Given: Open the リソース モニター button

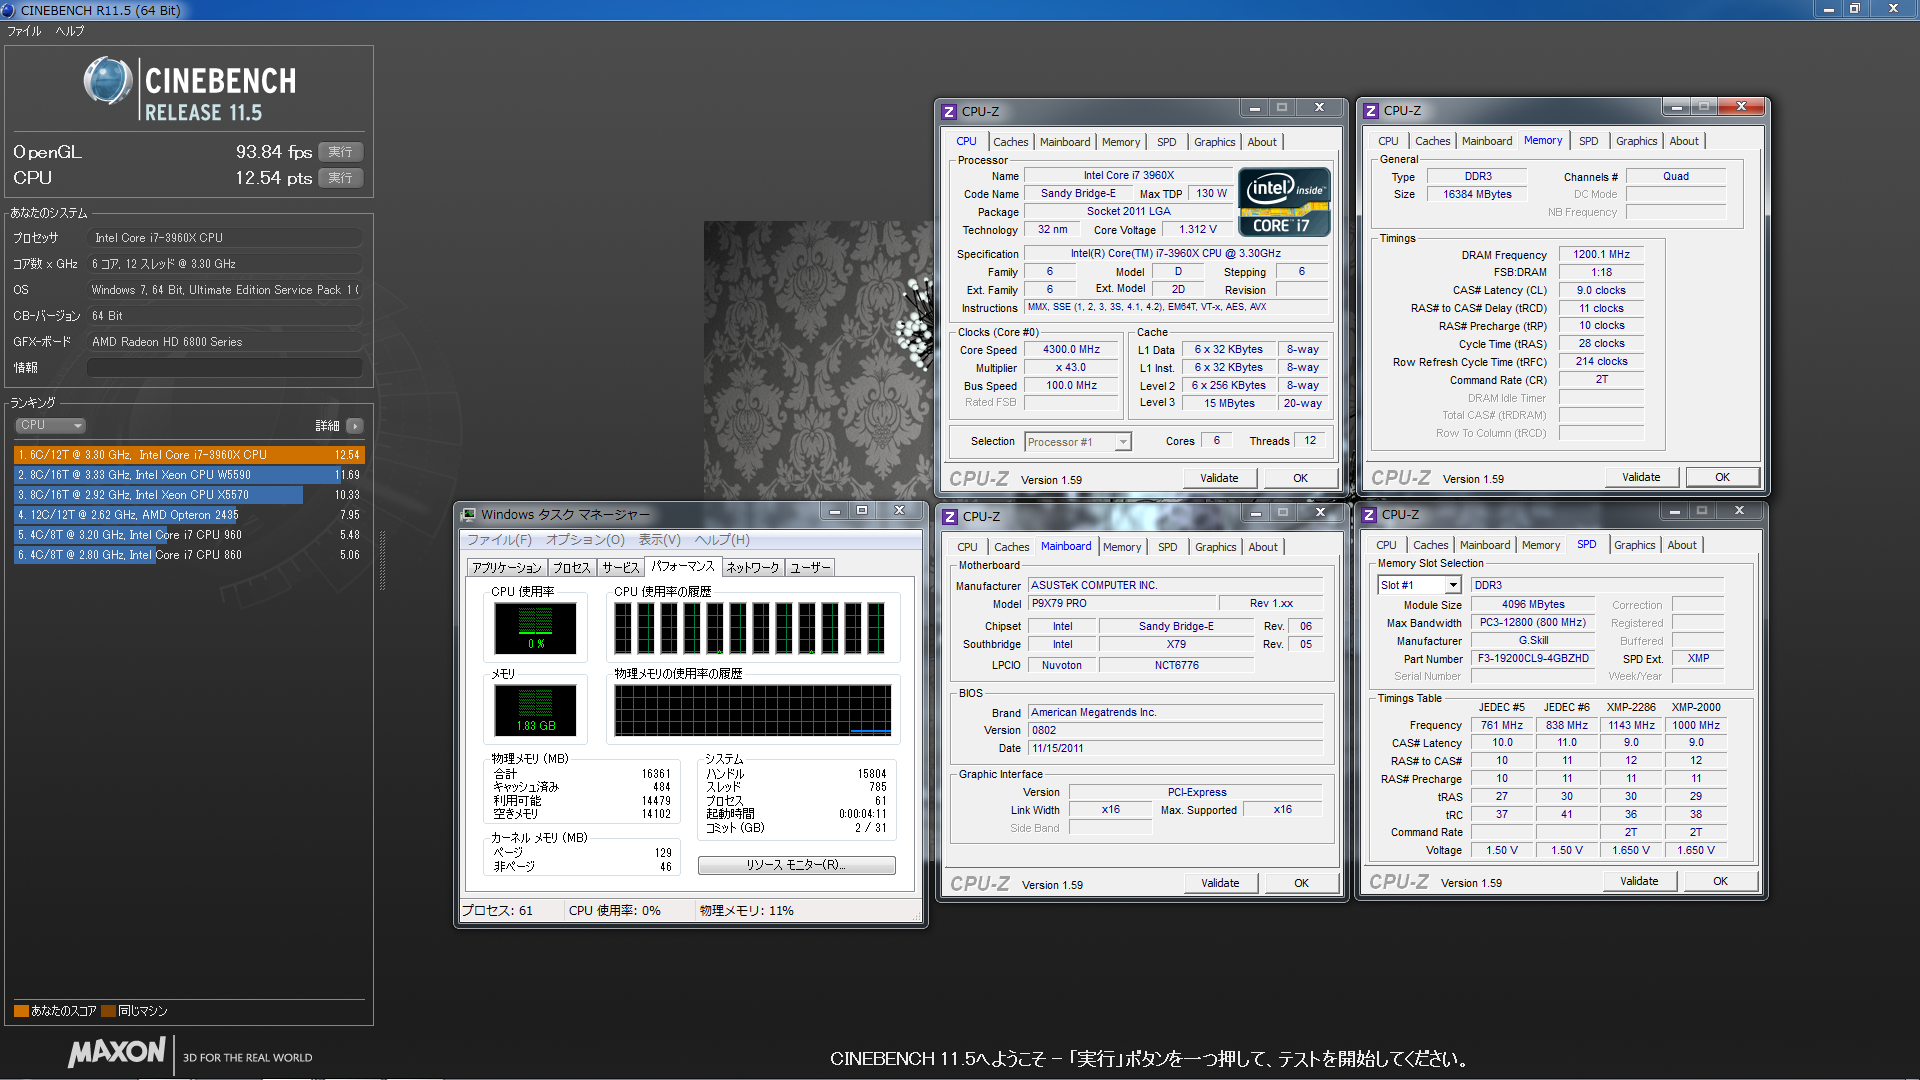Looking at the screenshot, I should (x=796, y=865).
